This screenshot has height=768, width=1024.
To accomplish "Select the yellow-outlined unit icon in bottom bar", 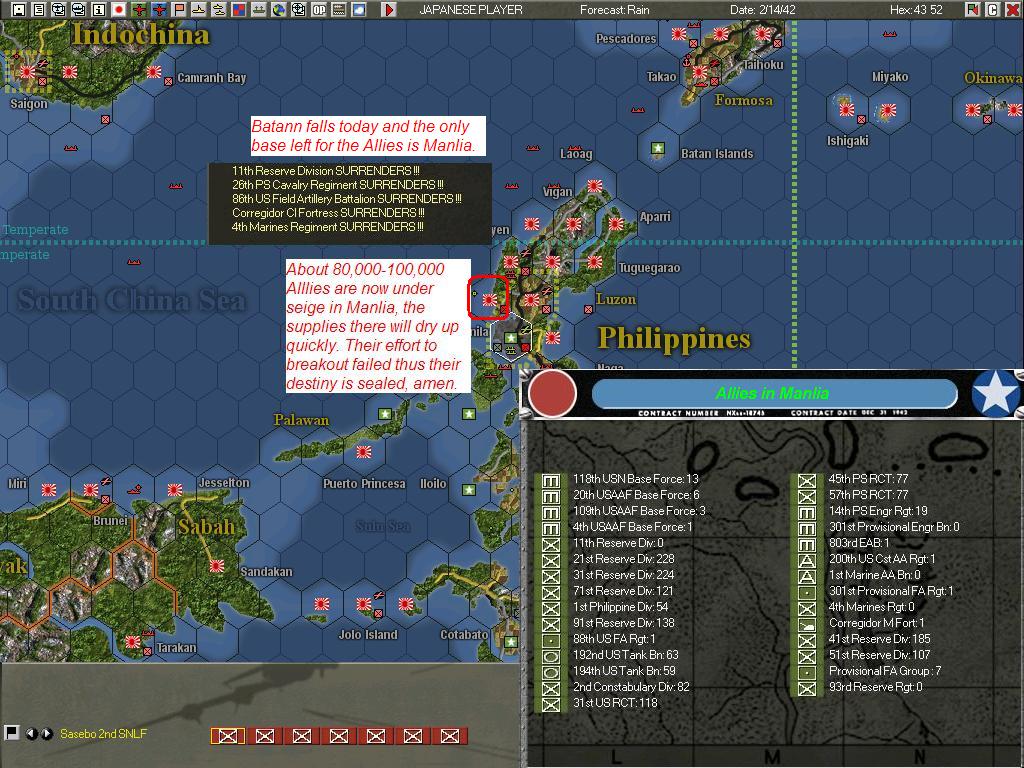I will pos(227,736).
